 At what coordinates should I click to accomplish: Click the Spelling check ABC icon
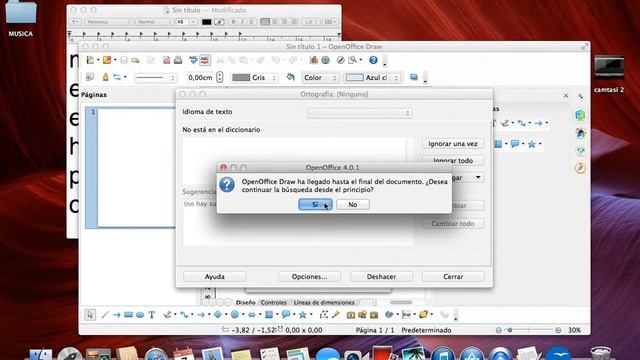click(193, 60)
